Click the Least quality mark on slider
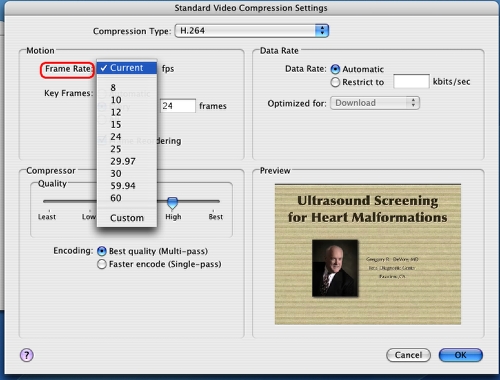This screenshot has height=380, width=500. click(x=47, y=217)
